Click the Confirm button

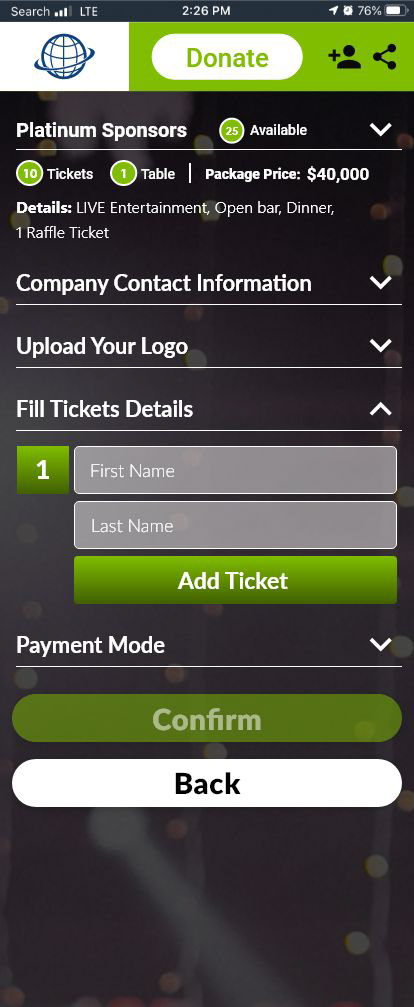pyautogui.click(x=207, y=719)
